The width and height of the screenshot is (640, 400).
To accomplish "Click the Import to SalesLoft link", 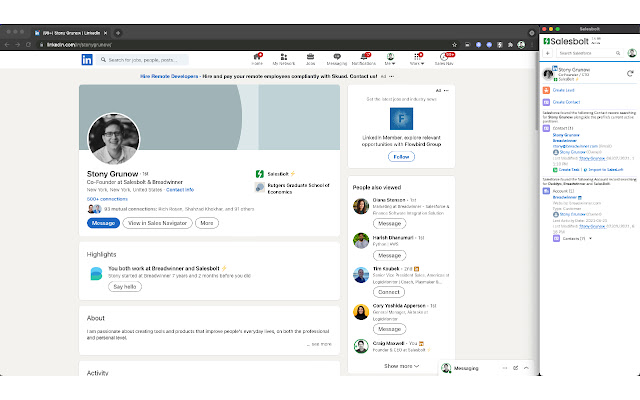I will (x=606, y=169).
